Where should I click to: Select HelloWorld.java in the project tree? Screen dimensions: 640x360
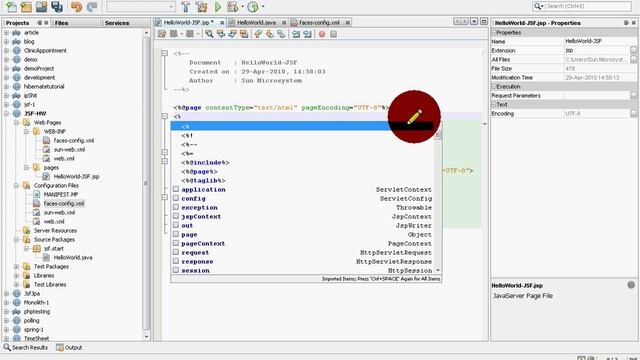point(73,258)
